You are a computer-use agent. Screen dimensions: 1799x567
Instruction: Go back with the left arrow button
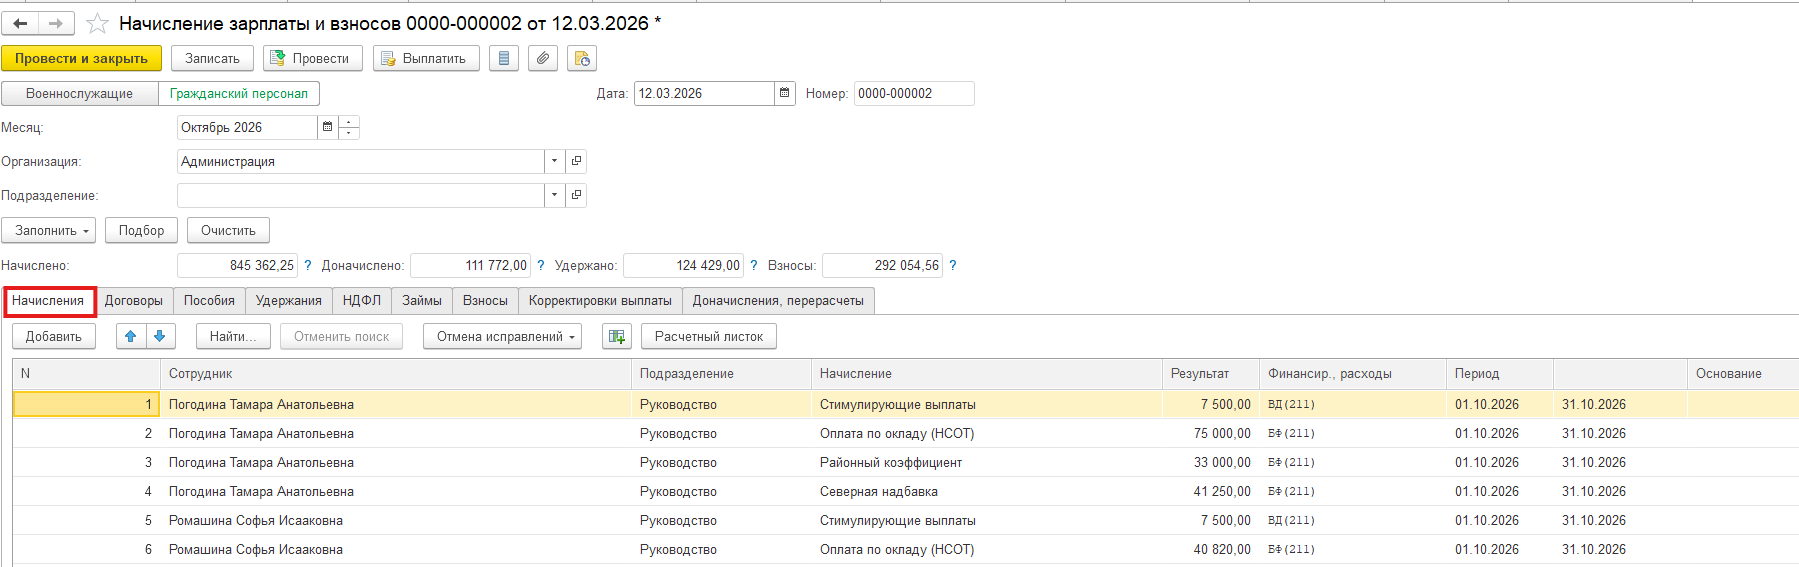20,23
